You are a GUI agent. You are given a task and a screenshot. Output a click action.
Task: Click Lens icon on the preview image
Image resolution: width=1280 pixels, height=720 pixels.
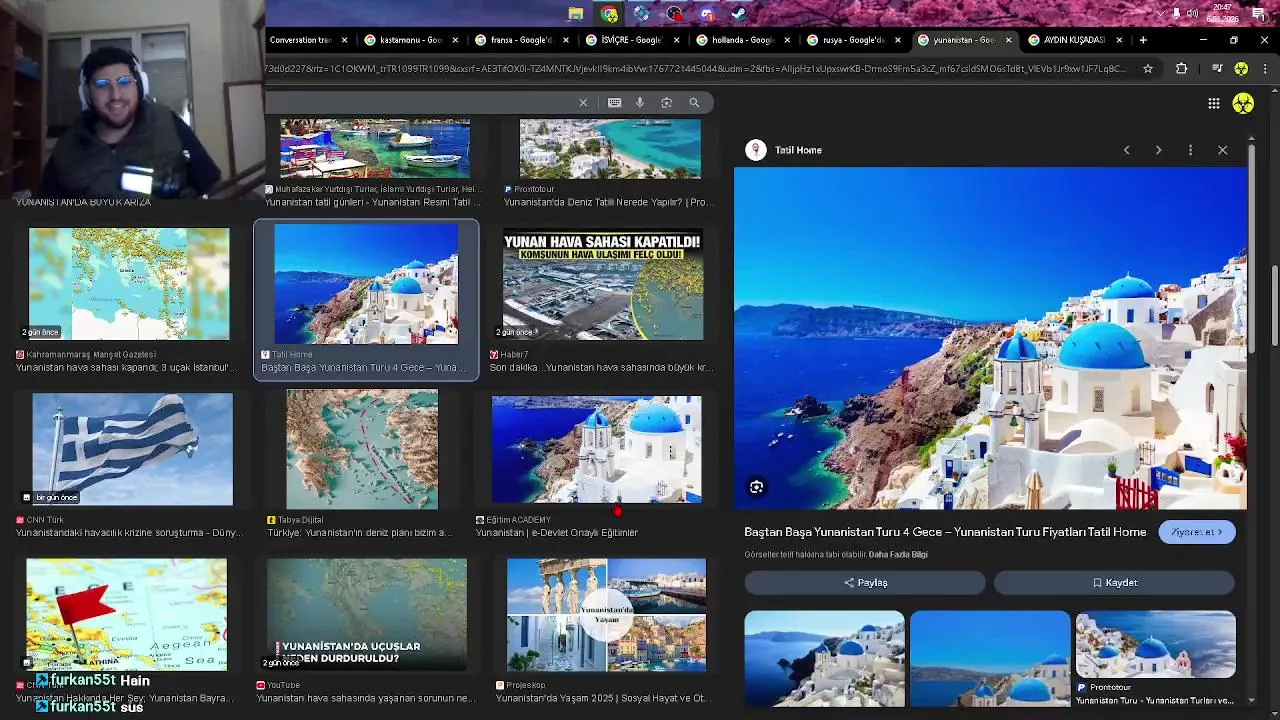757,487
